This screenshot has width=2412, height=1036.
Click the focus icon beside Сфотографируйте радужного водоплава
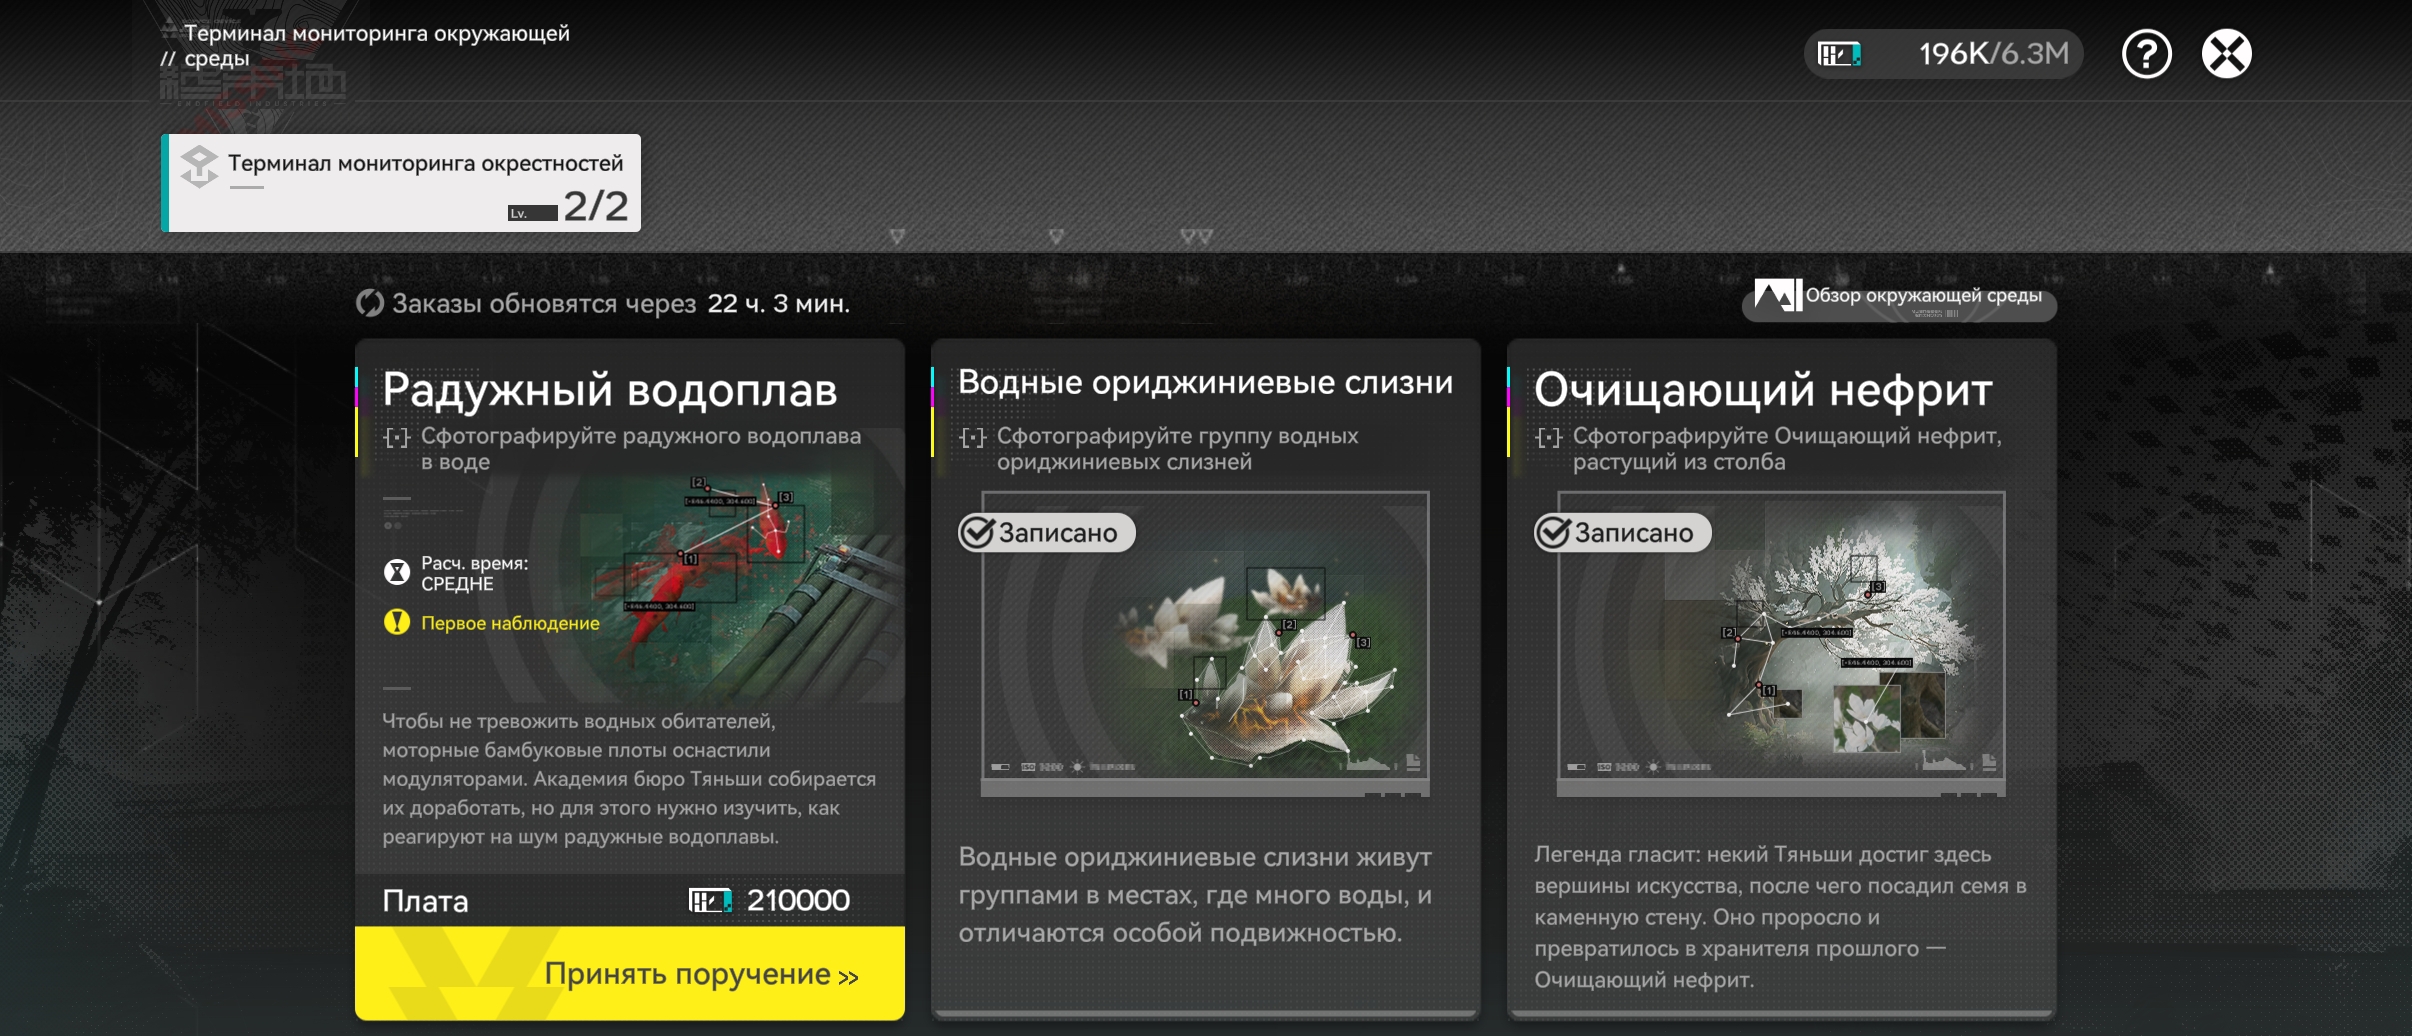[397, 438]
